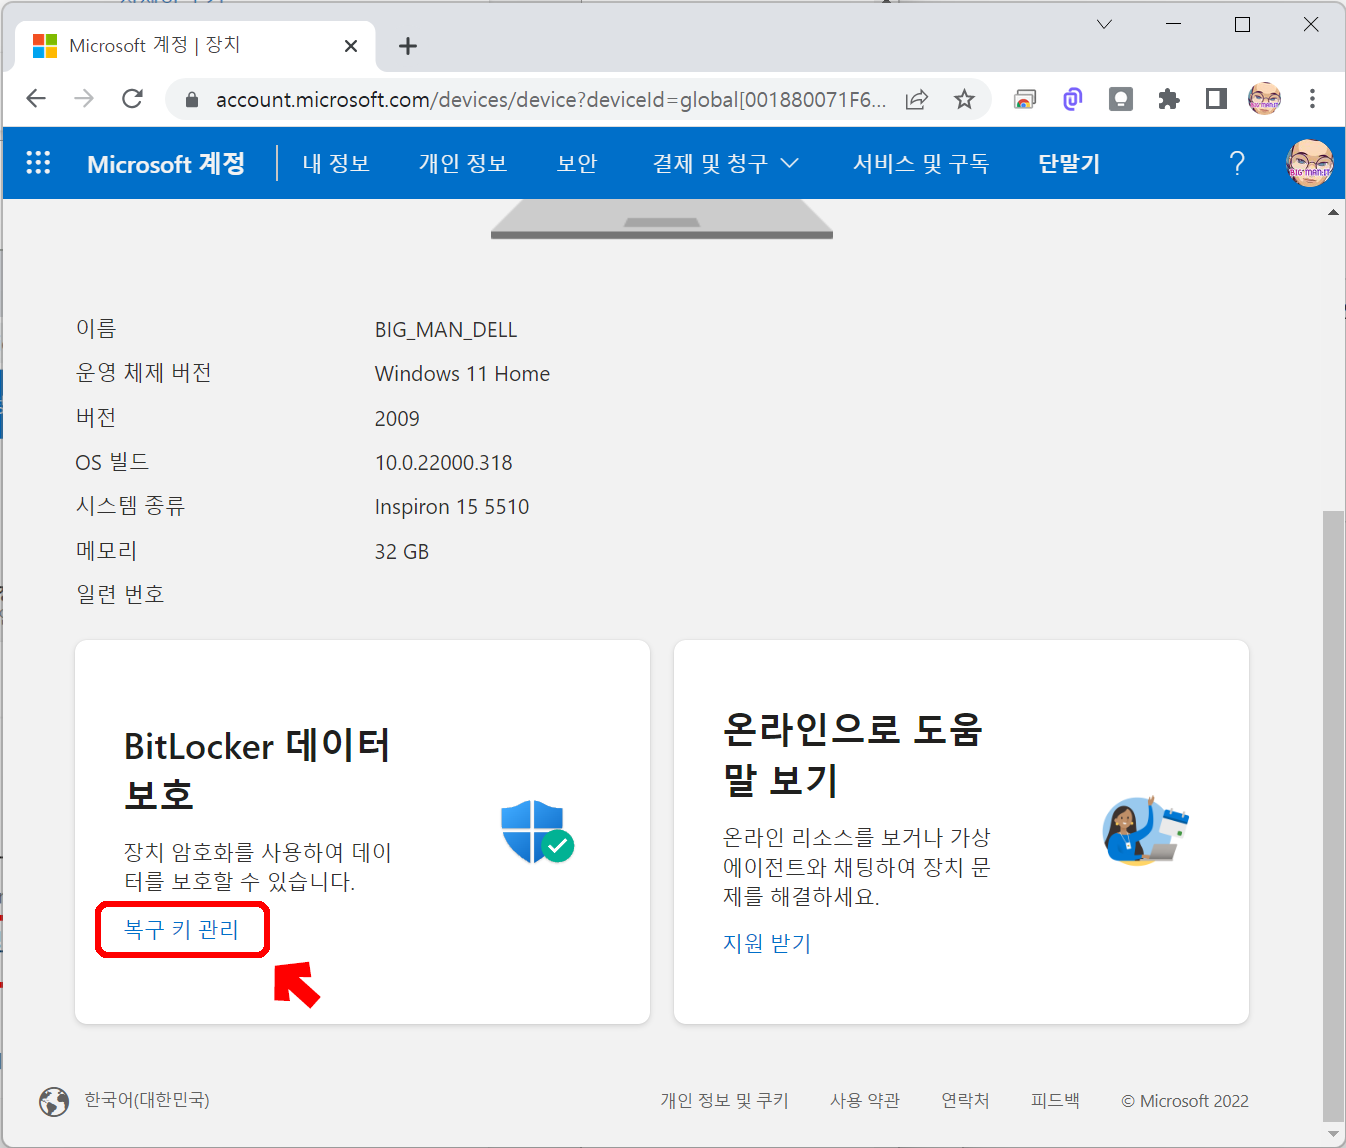Click the browser forward arrow
1346x1148 pixels.
[x=84, y=98]
